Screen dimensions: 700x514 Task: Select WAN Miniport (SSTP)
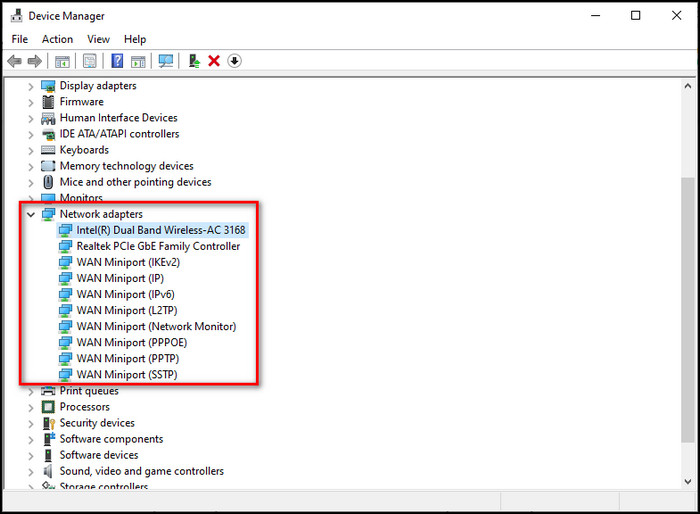(127, 375)
